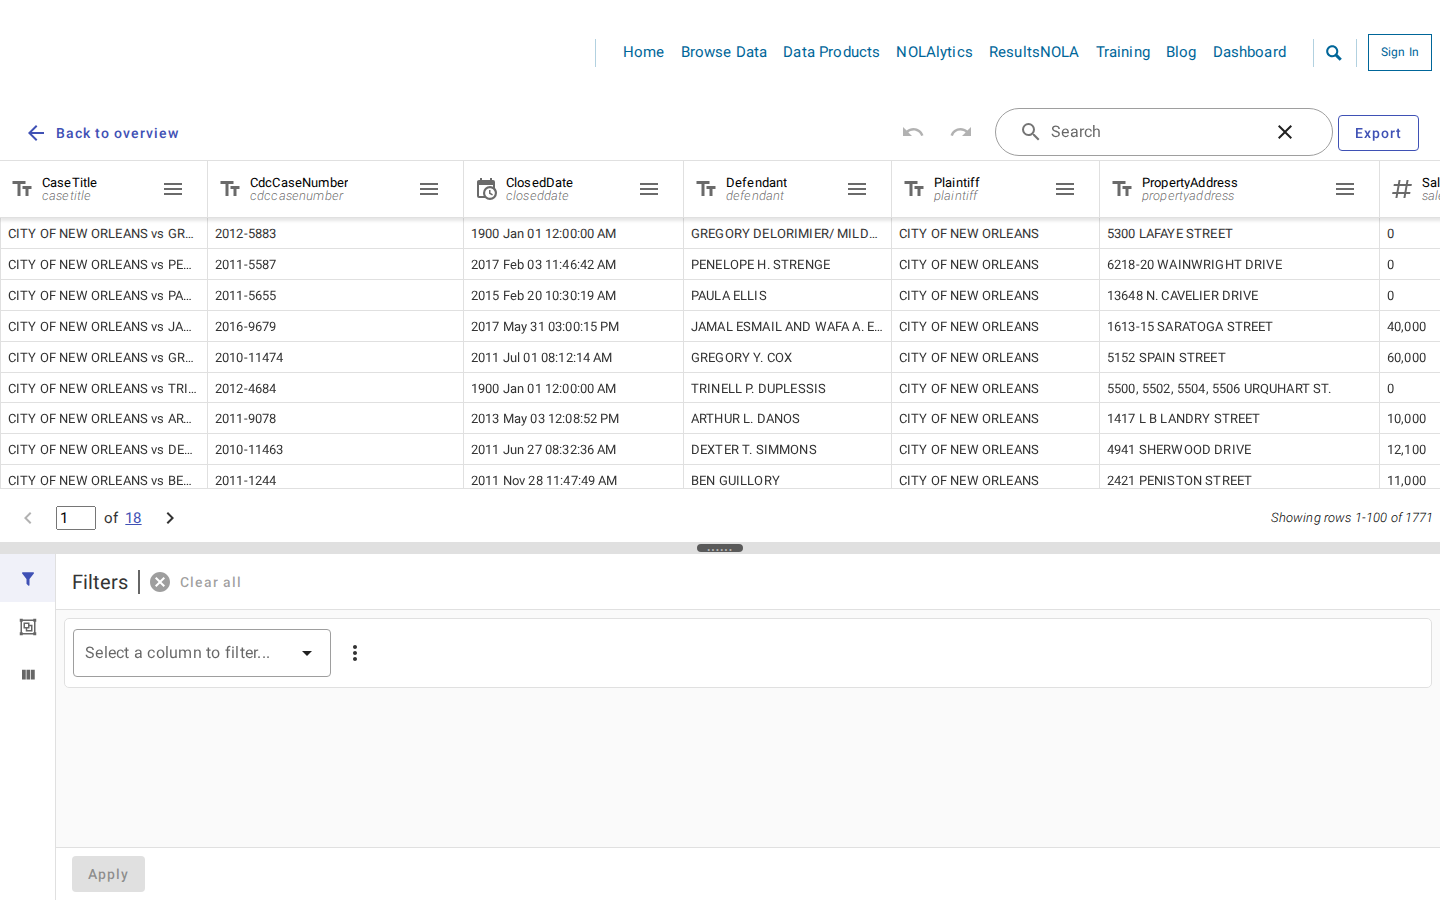This screenshot has height=900, width=1440.
Task: Click the panel divider drag handle
Action: tap(720, 548)
